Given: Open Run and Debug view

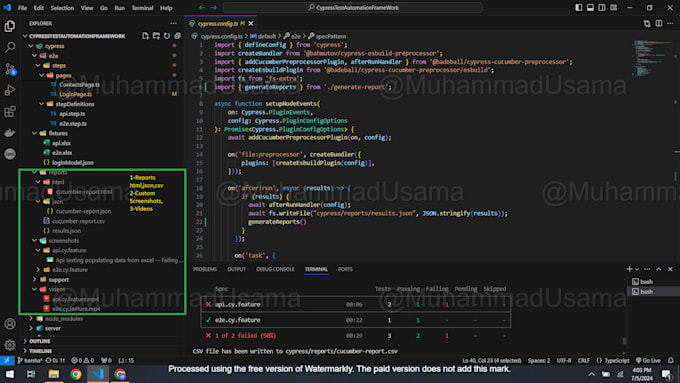Looking at the screenshot, I should [x=10, y=90].
